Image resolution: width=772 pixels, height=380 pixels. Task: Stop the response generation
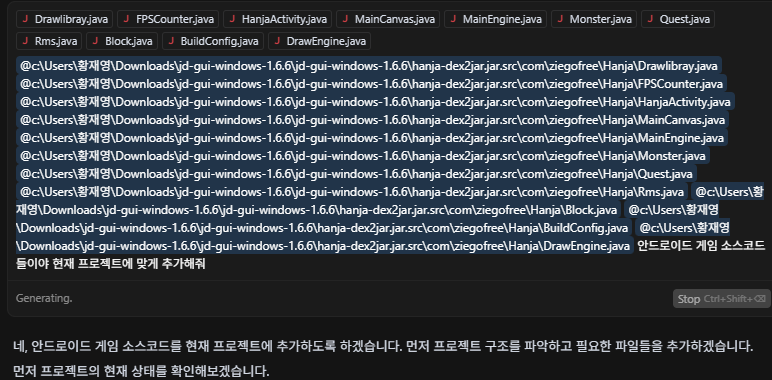(721, 299)
